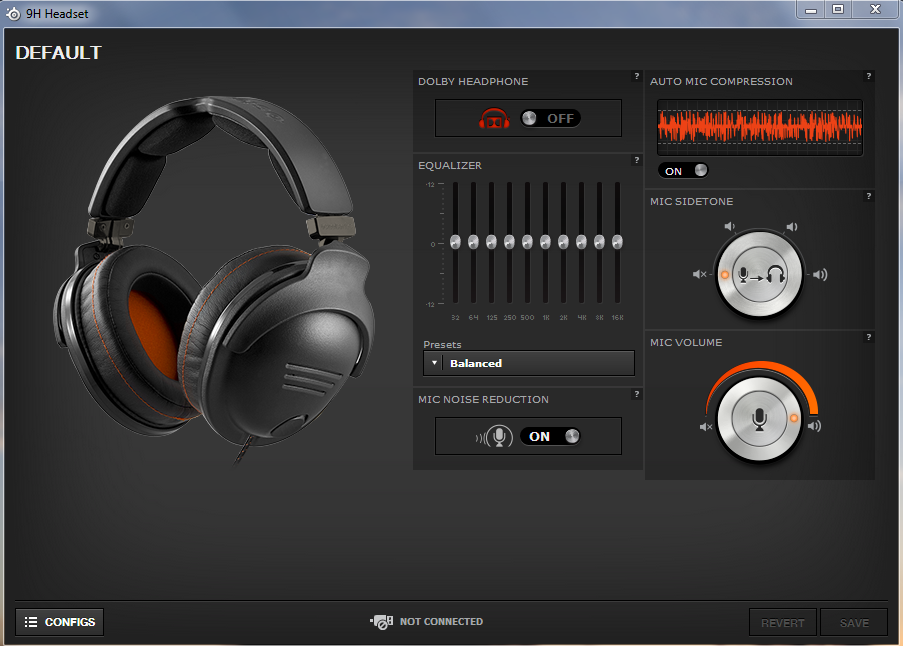Click the Revert button

(782, 623)
